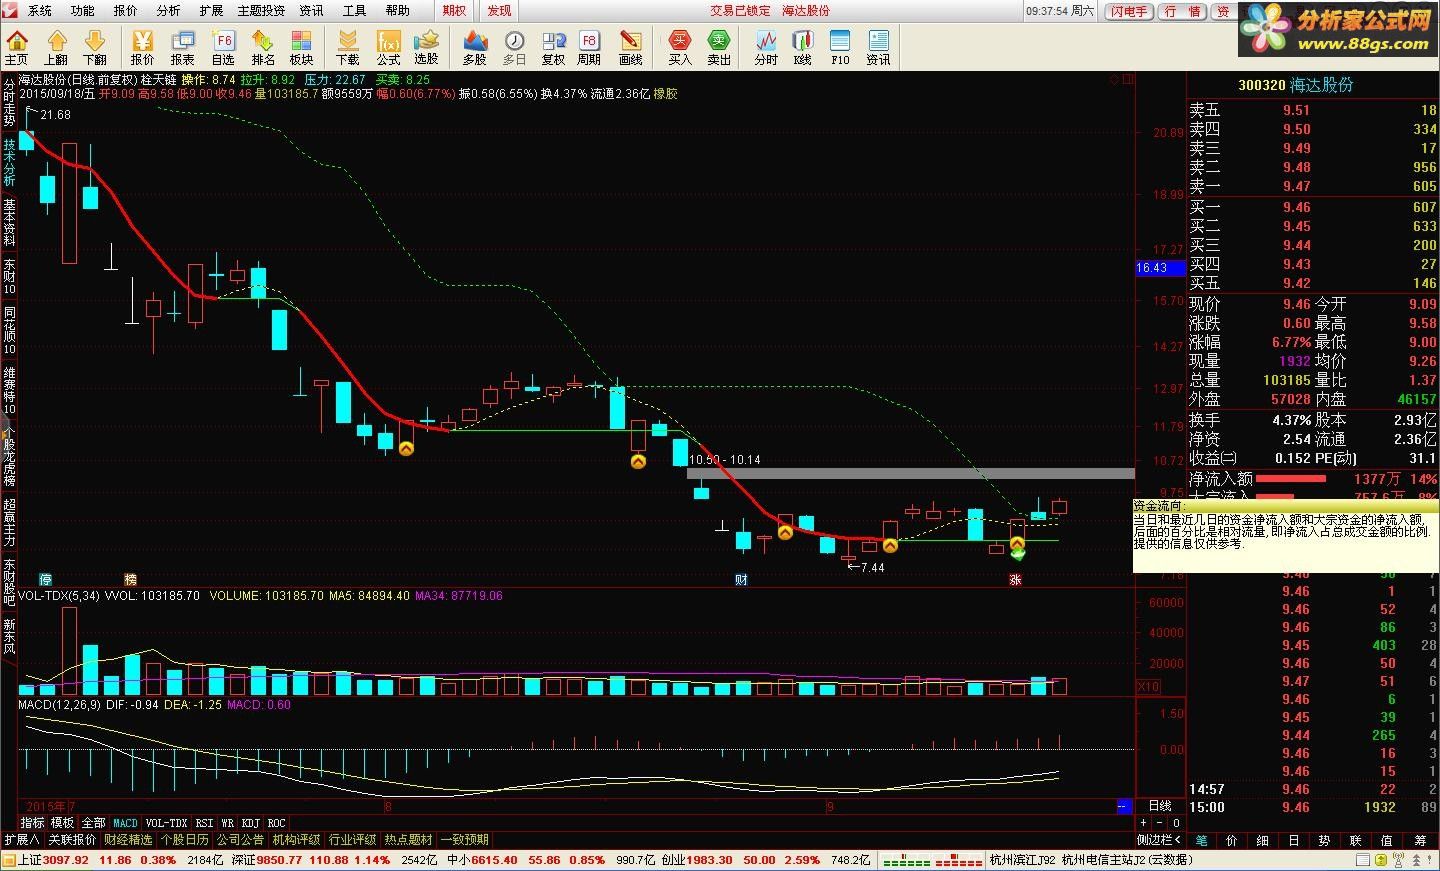The height and width of the screenshot is (871, 1440).
Task: Open the 主页 home toolbar icon
Action: coord(17,47)
